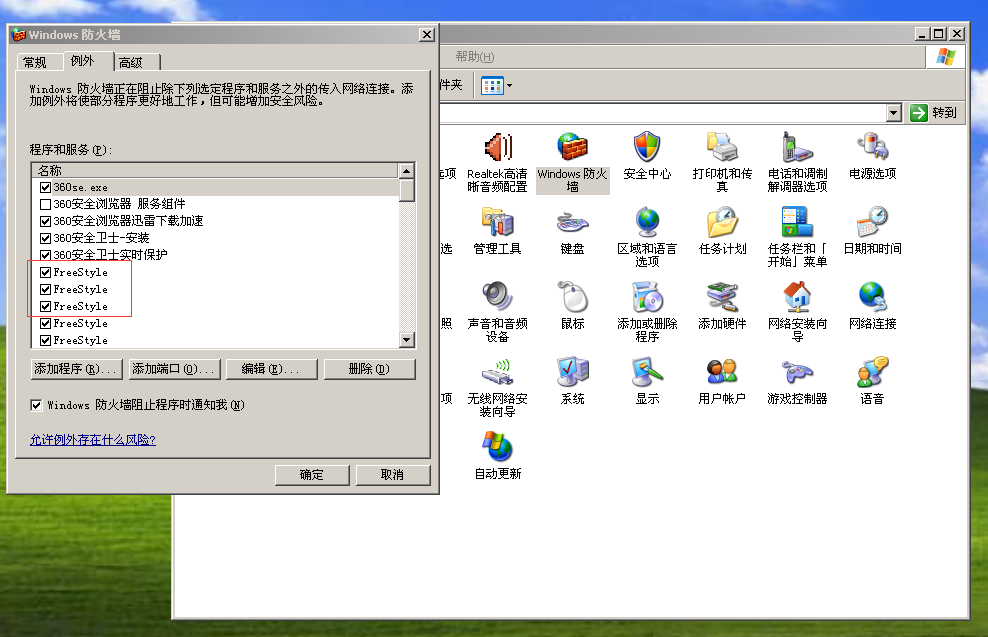This screenshot has width=988, height=637.
Task: Expand the address bar dropdown arrow
Action: pos(894,113)
